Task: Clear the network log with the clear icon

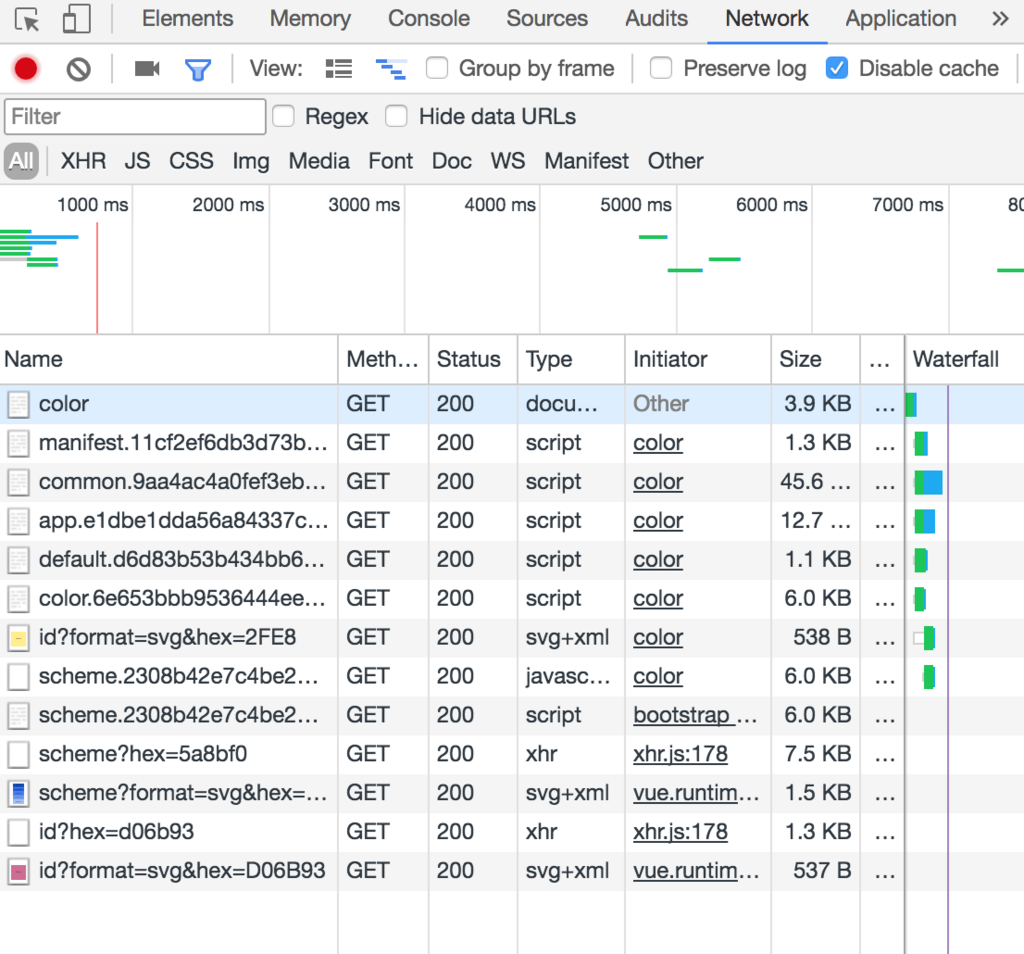Action: point(79,69)
